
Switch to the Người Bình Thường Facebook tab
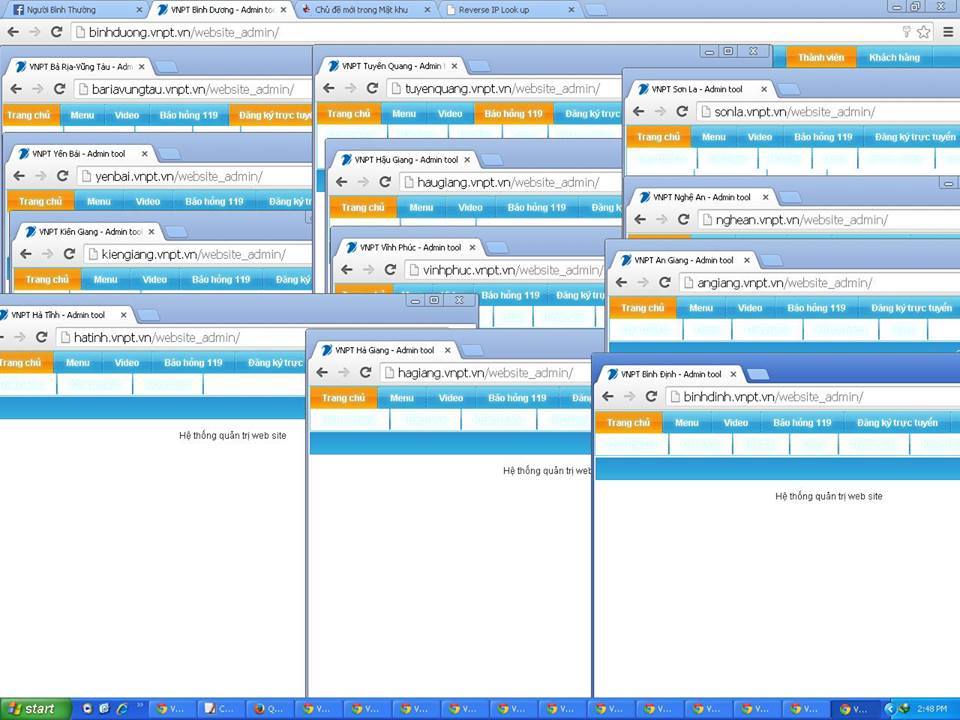pos(77,10)
